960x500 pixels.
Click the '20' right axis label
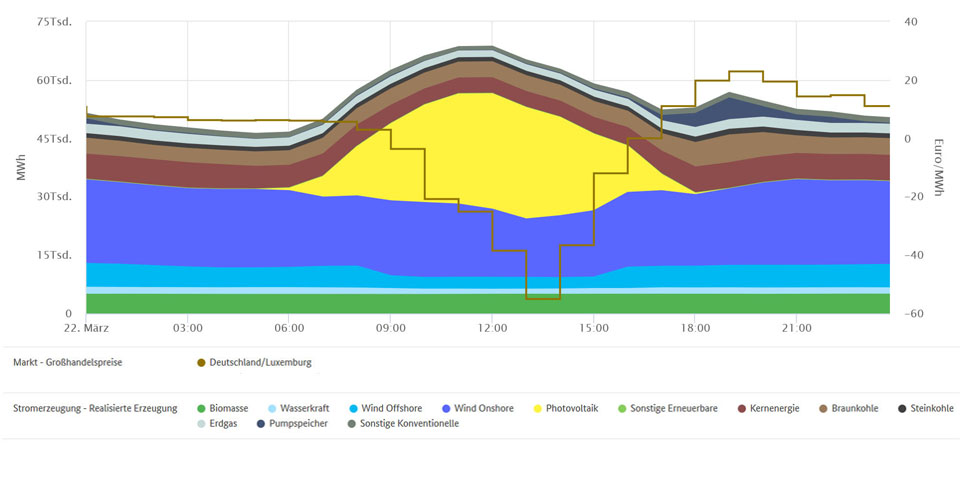point(911,80)
